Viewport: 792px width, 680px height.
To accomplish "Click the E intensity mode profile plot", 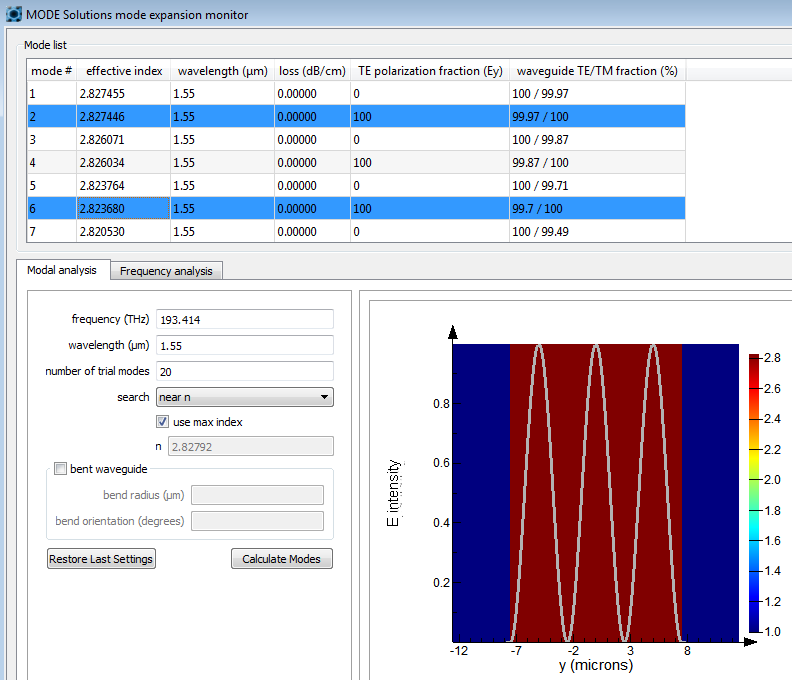I will [596, 493].
